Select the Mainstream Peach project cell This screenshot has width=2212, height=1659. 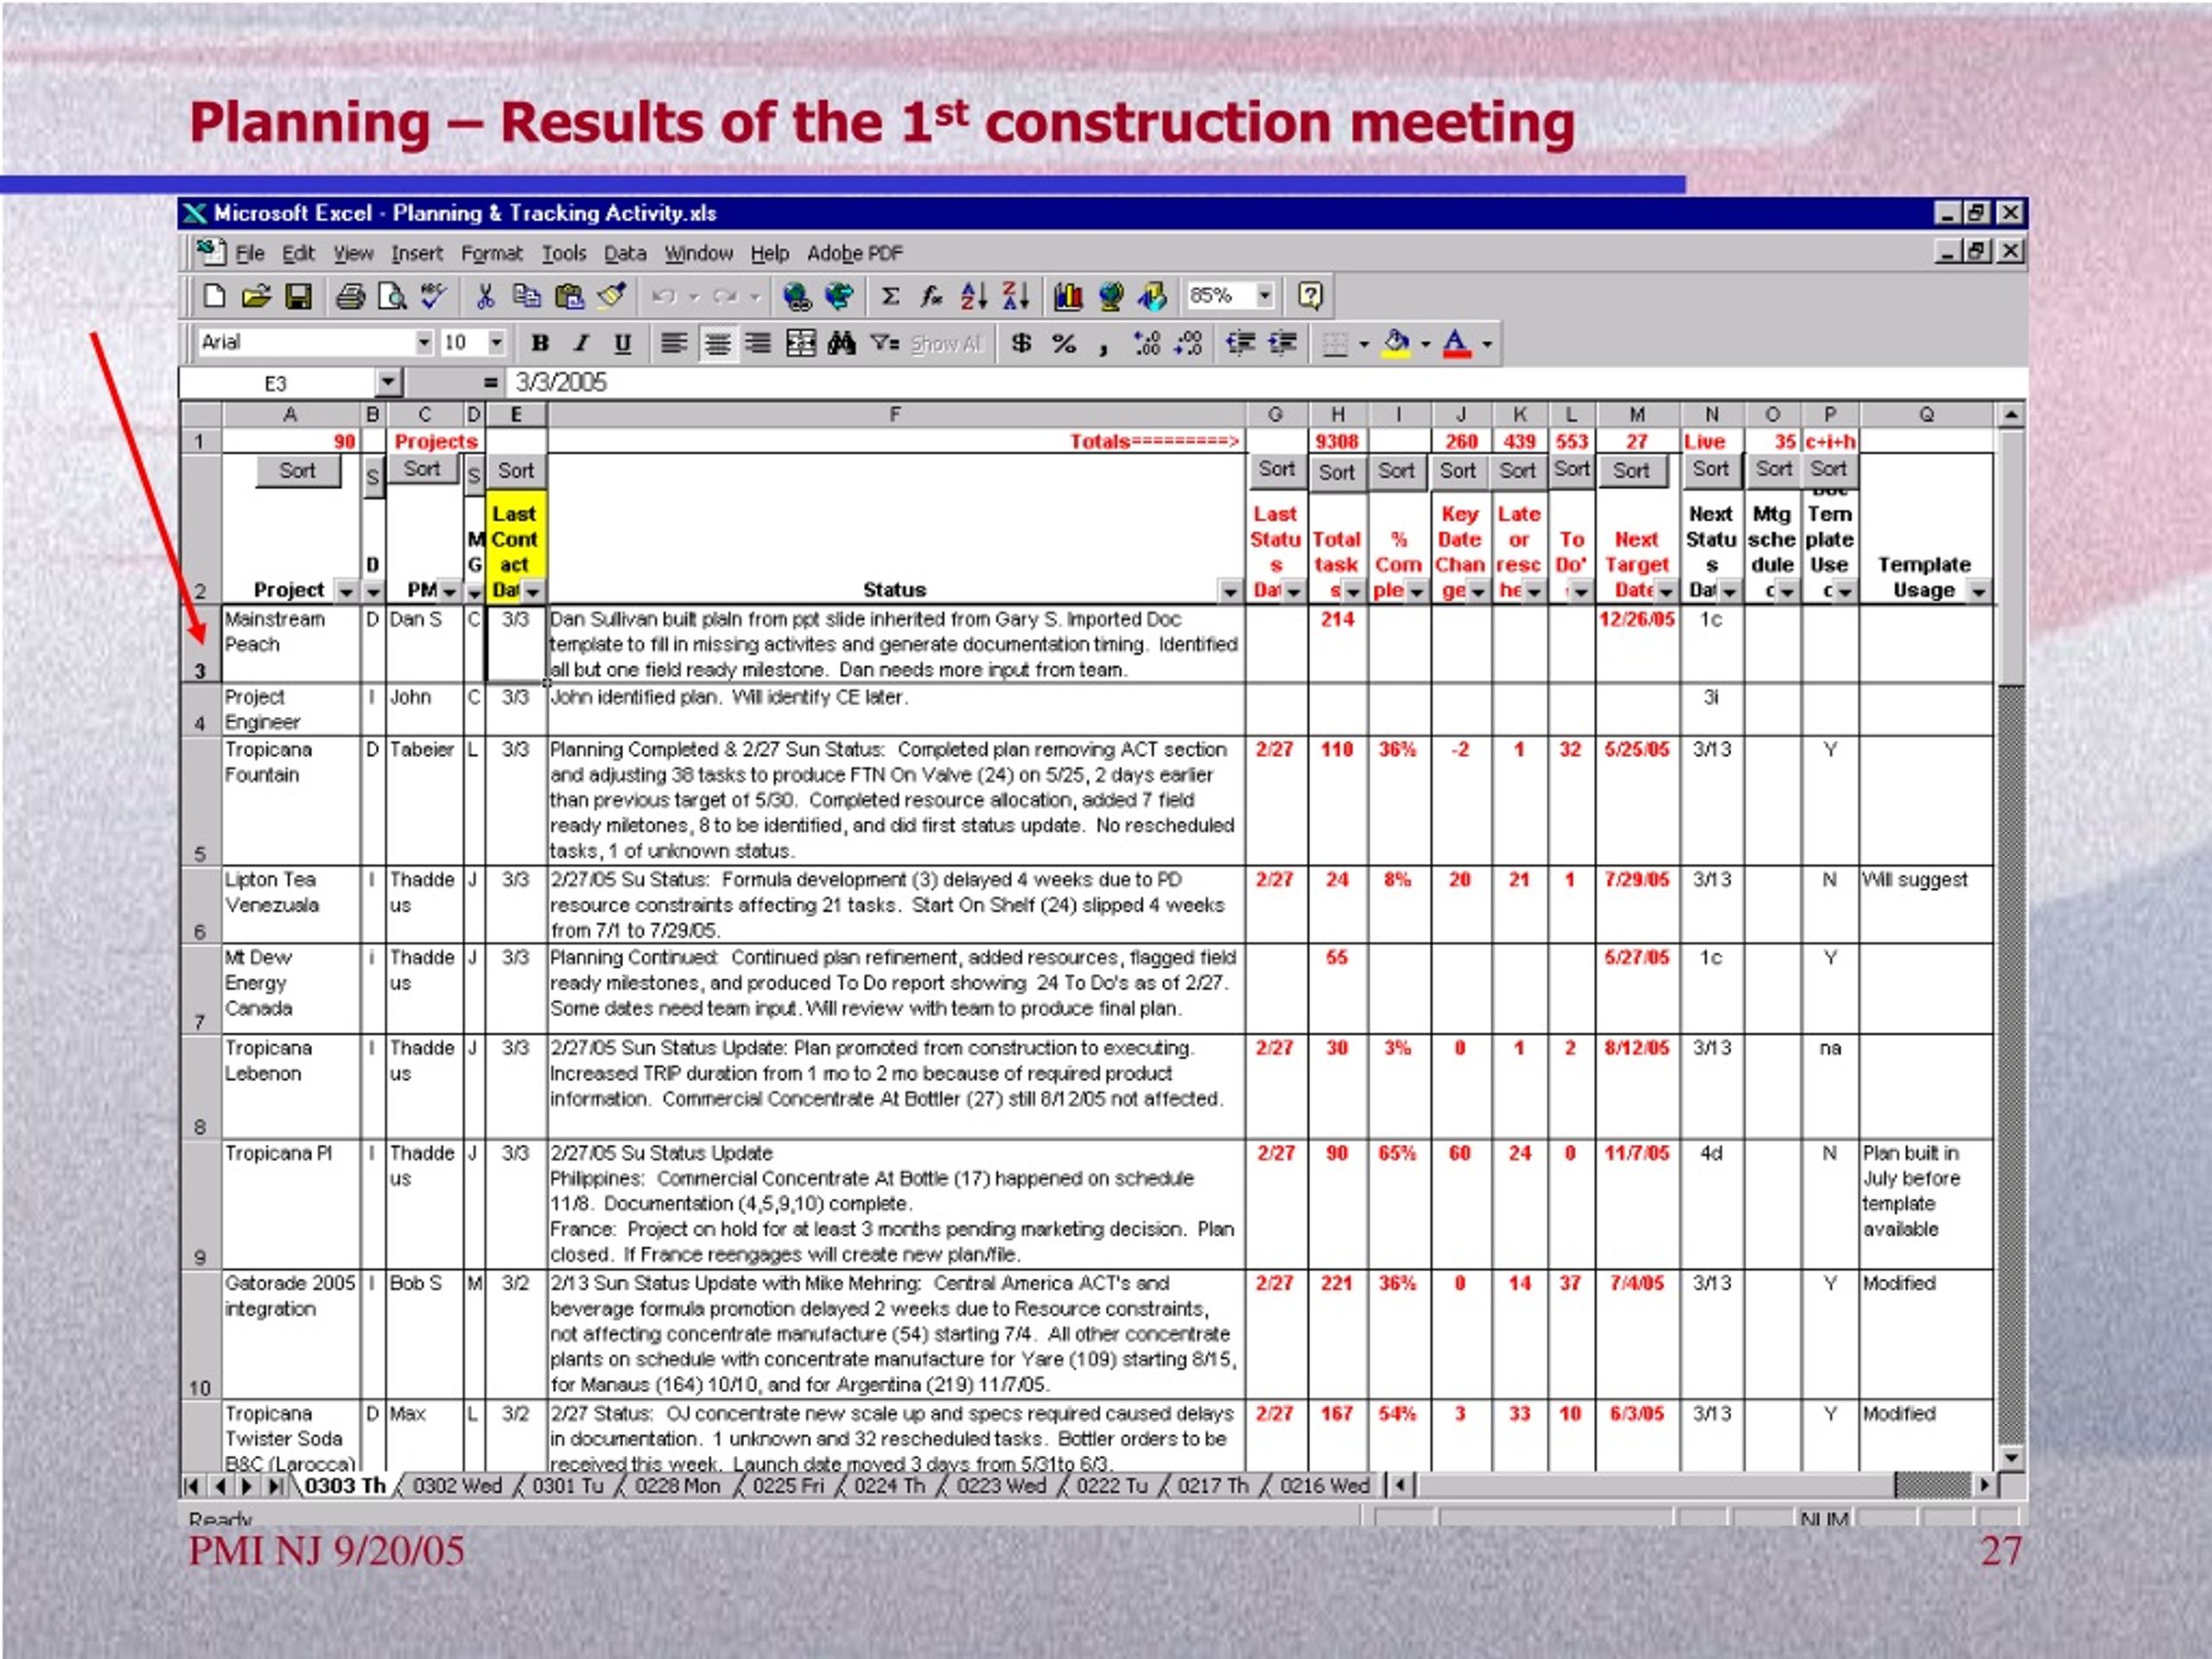(290, 645)
